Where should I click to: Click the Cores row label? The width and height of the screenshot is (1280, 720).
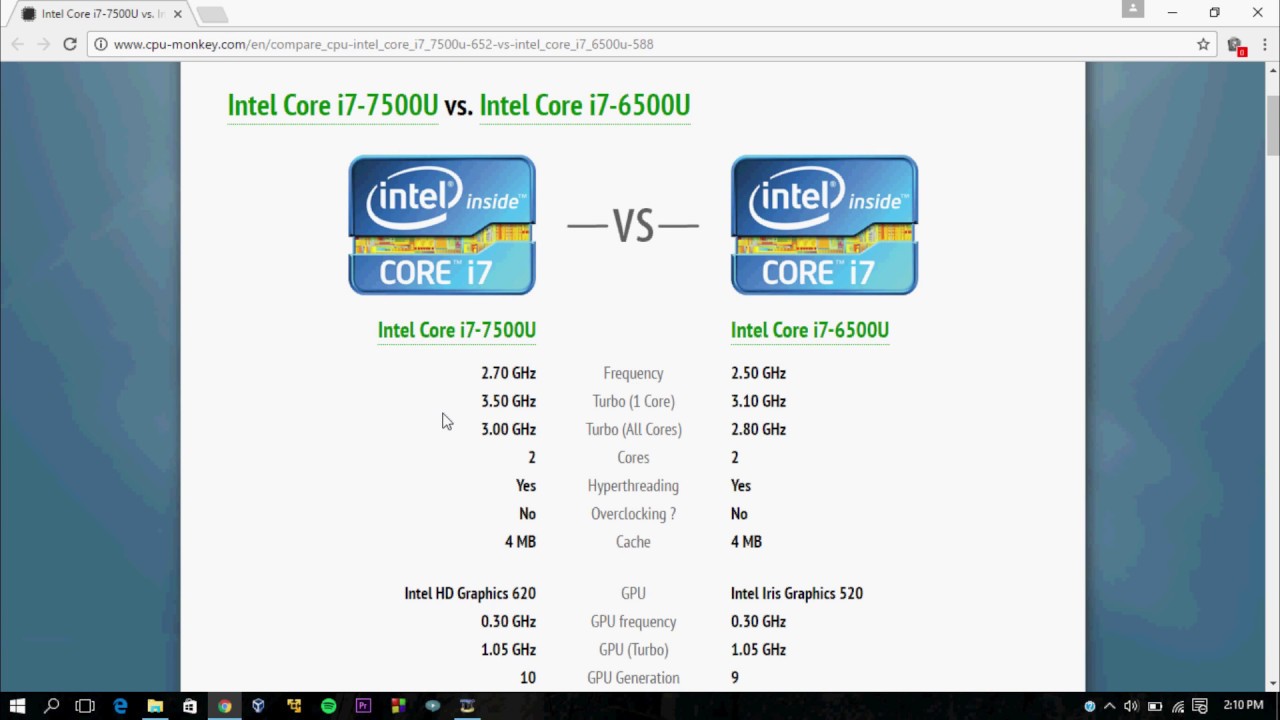pos(633,457)
